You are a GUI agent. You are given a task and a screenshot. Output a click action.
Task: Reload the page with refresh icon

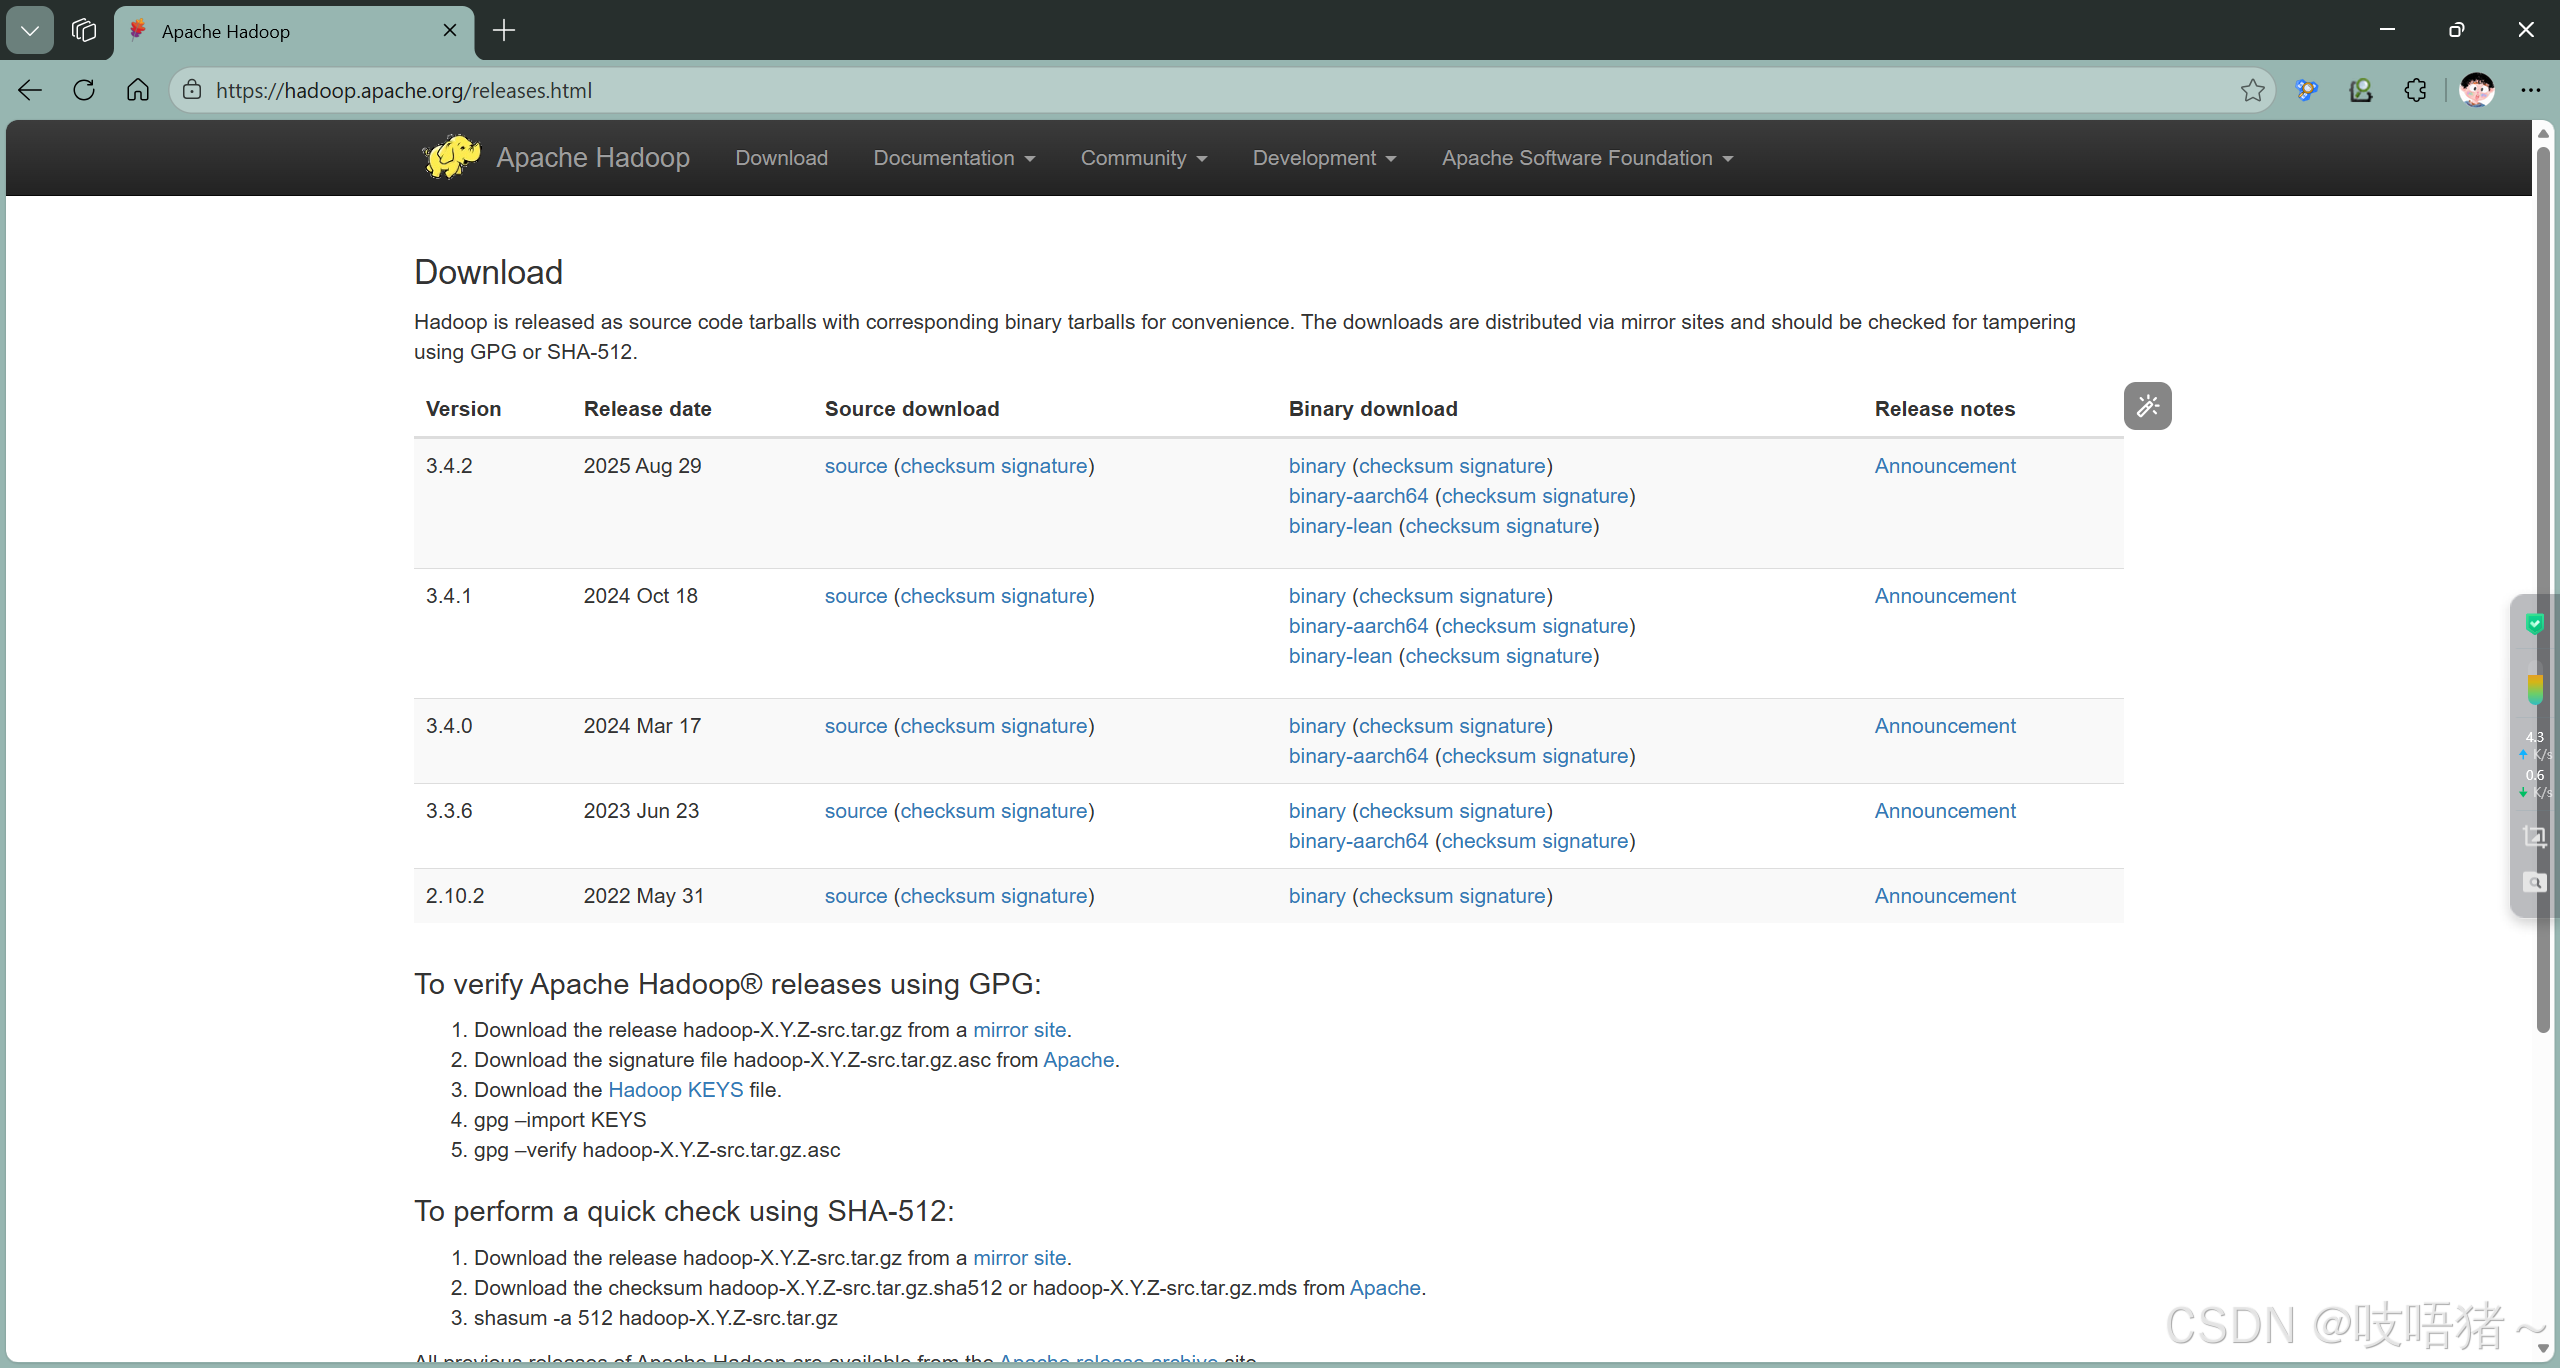(84, 90)
